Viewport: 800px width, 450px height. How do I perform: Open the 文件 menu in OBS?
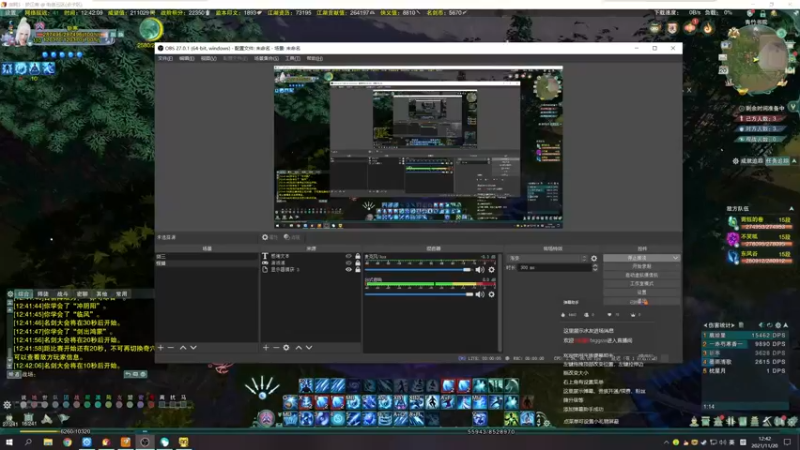click(165, 59)
